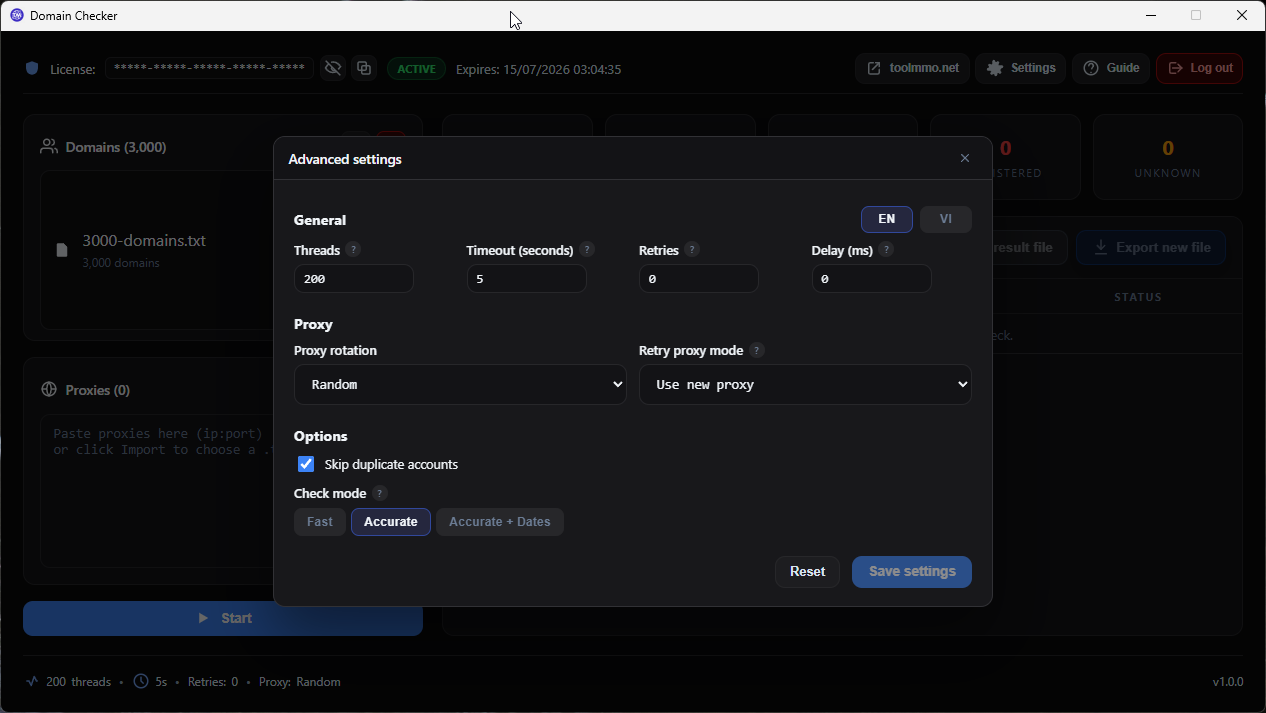
Task: Click the threads activity icon in status bar
Action: (32, 681)
